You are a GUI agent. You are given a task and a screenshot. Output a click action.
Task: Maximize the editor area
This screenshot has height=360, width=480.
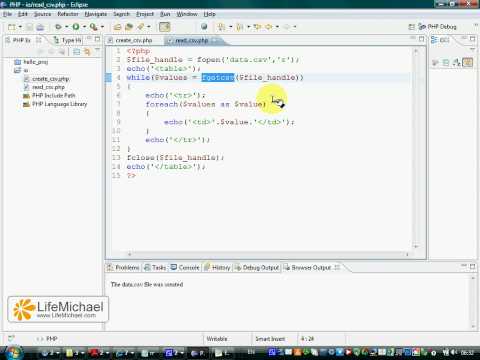(421, 39)
